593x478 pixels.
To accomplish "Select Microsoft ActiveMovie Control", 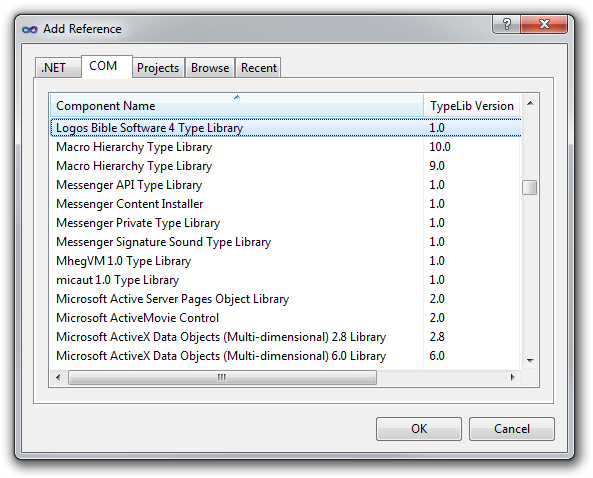I will tap(286, 318).
